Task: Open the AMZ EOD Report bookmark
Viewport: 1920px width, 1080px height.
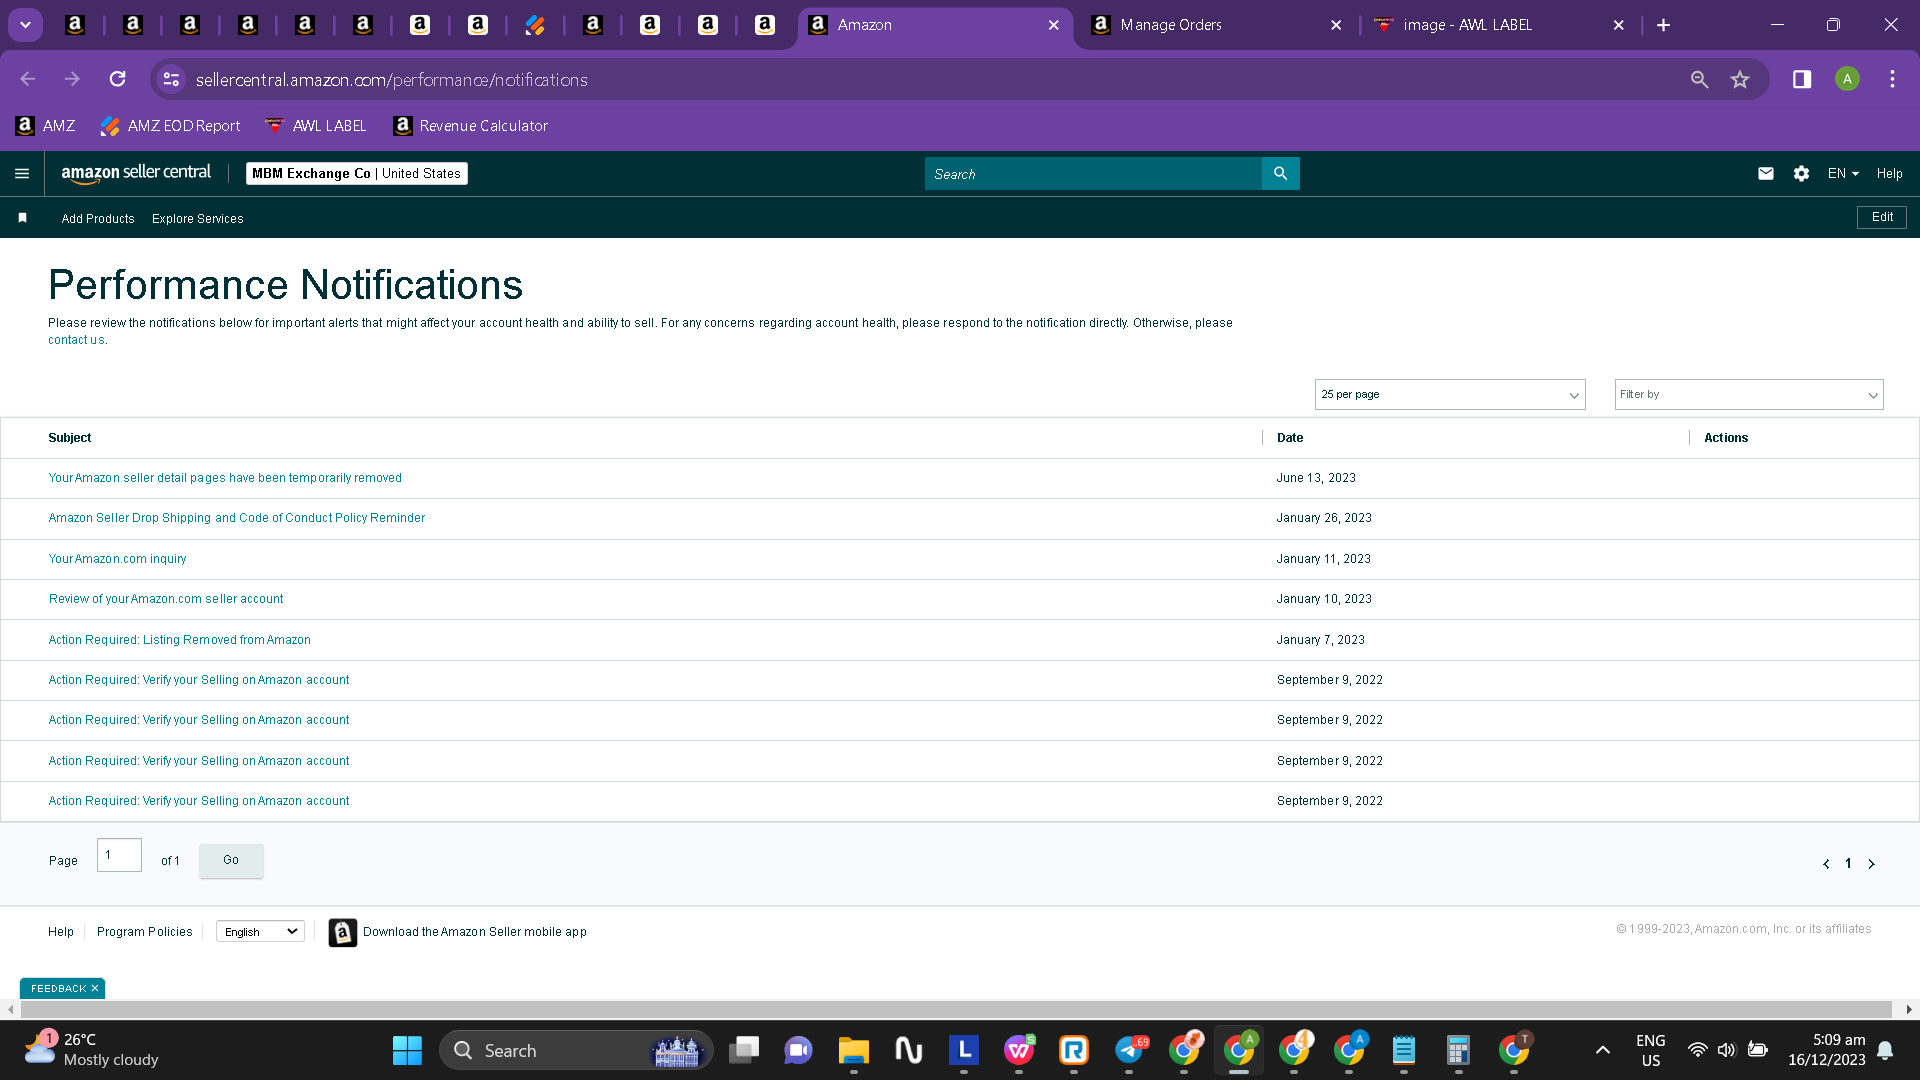Action: tap(170, 126)
